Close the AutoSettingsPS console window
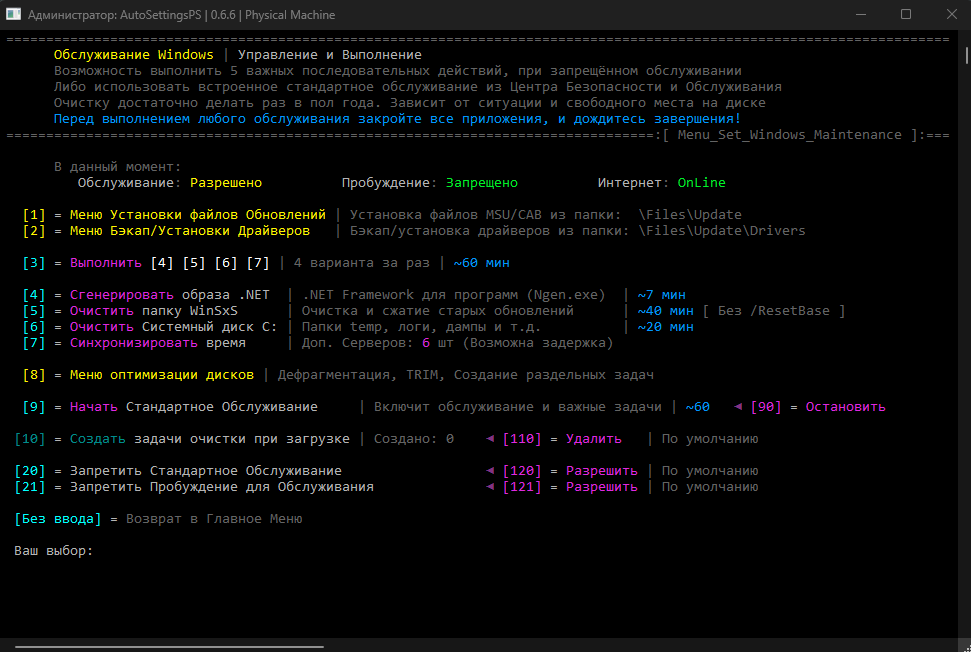The width and height of the screenshot is (971, 652). [x=950, y=15]
